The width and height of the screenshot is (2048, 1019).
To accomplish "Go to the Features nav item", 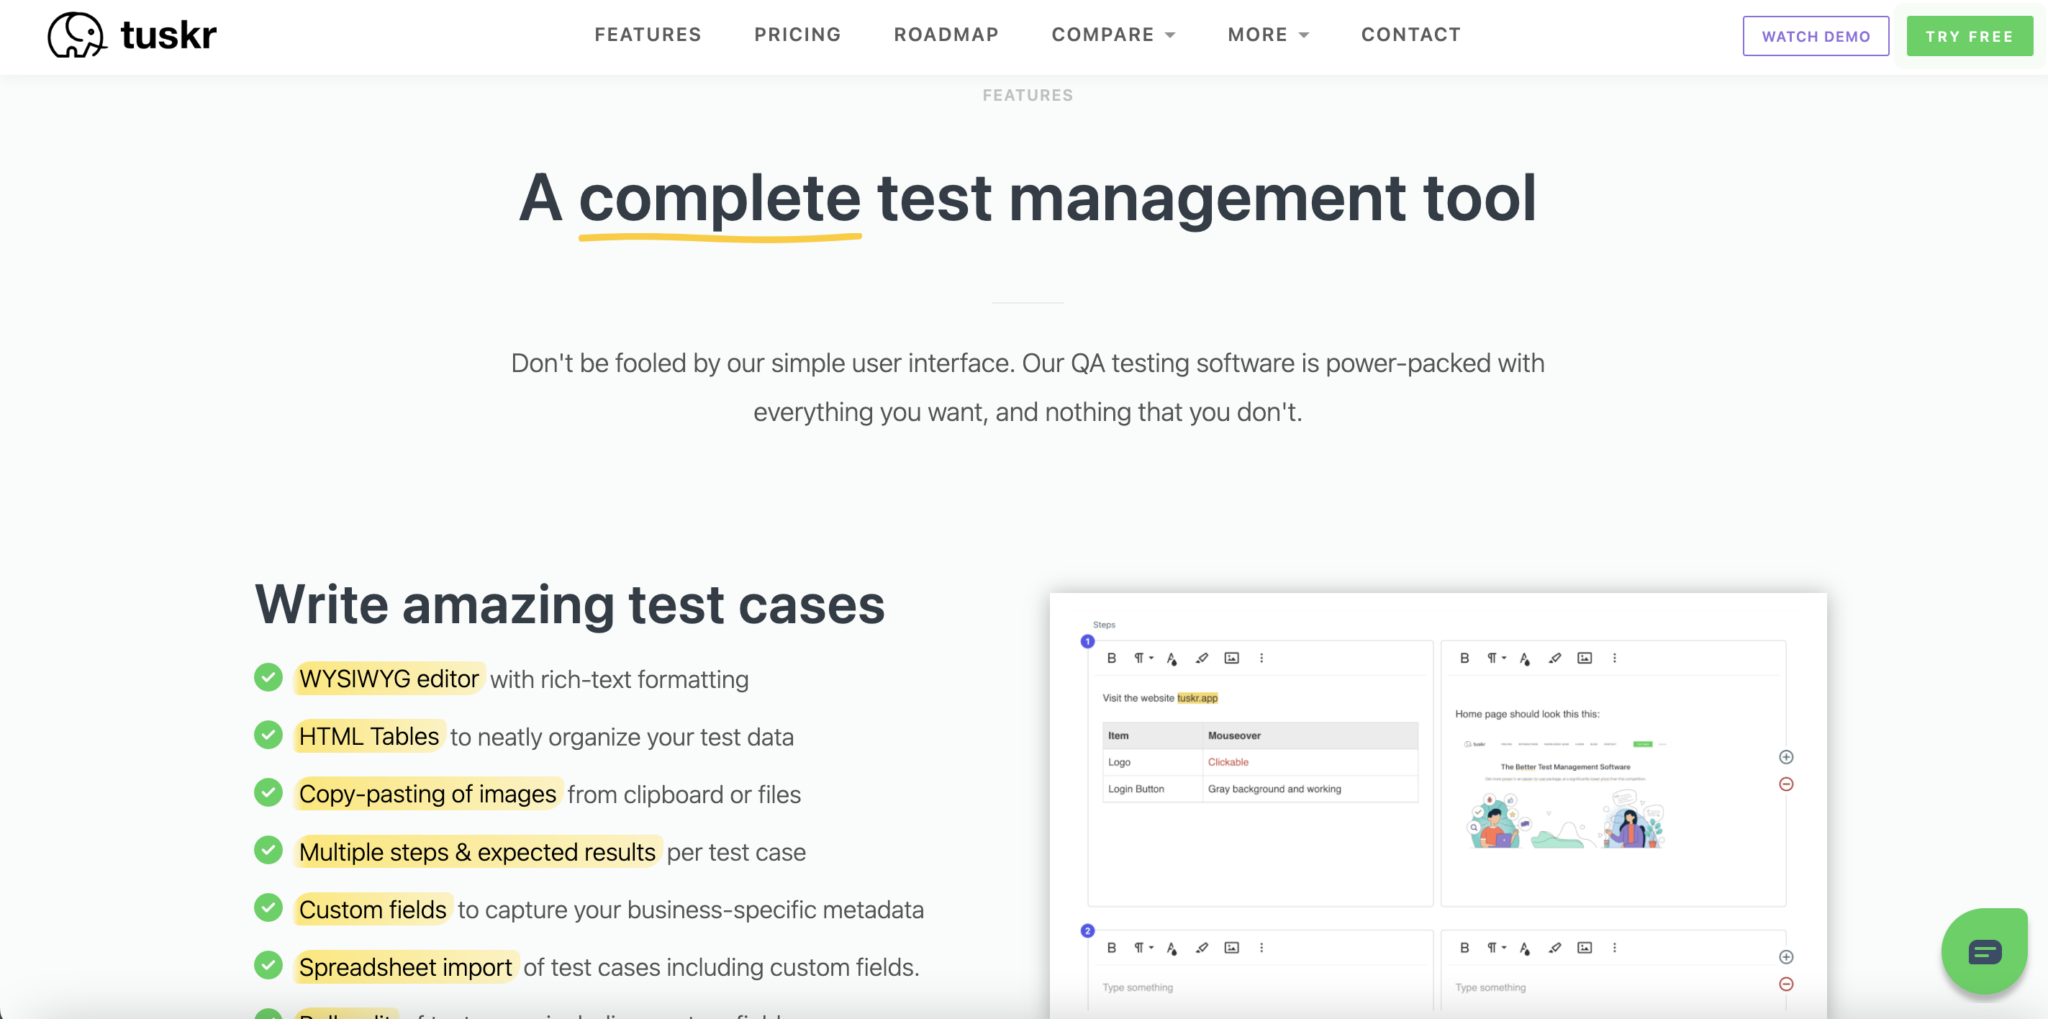I will [648, 35].
